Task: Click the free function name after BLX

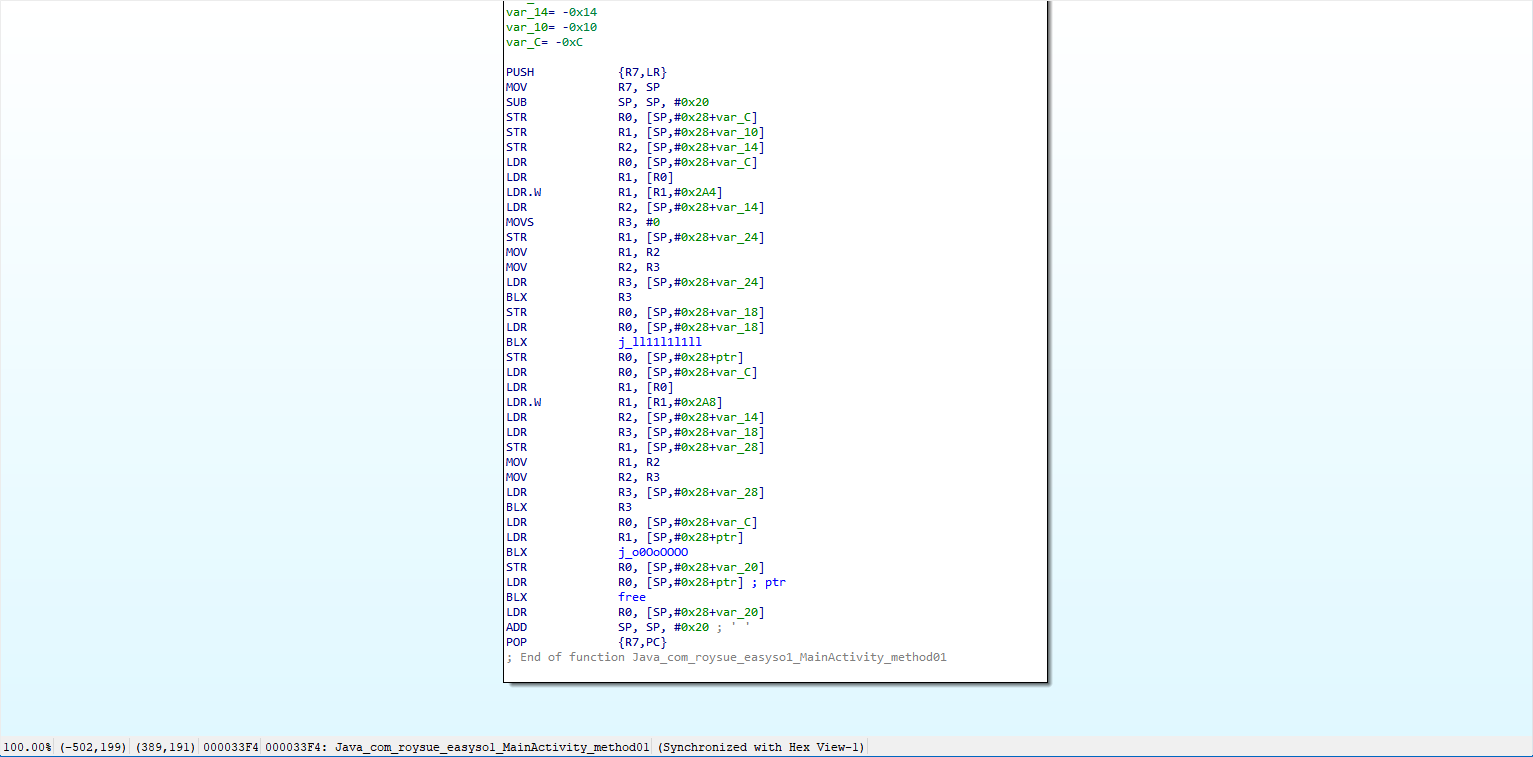Action: click(632, 597)
